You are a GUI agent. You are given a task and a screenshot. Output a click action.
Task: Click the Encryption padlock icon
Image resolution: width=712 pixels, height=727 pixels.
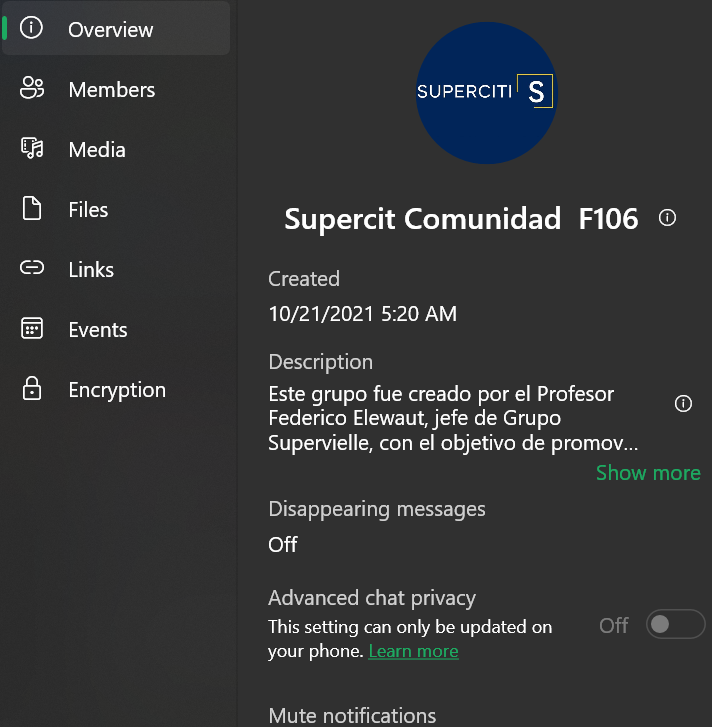[x=32, y=389]
